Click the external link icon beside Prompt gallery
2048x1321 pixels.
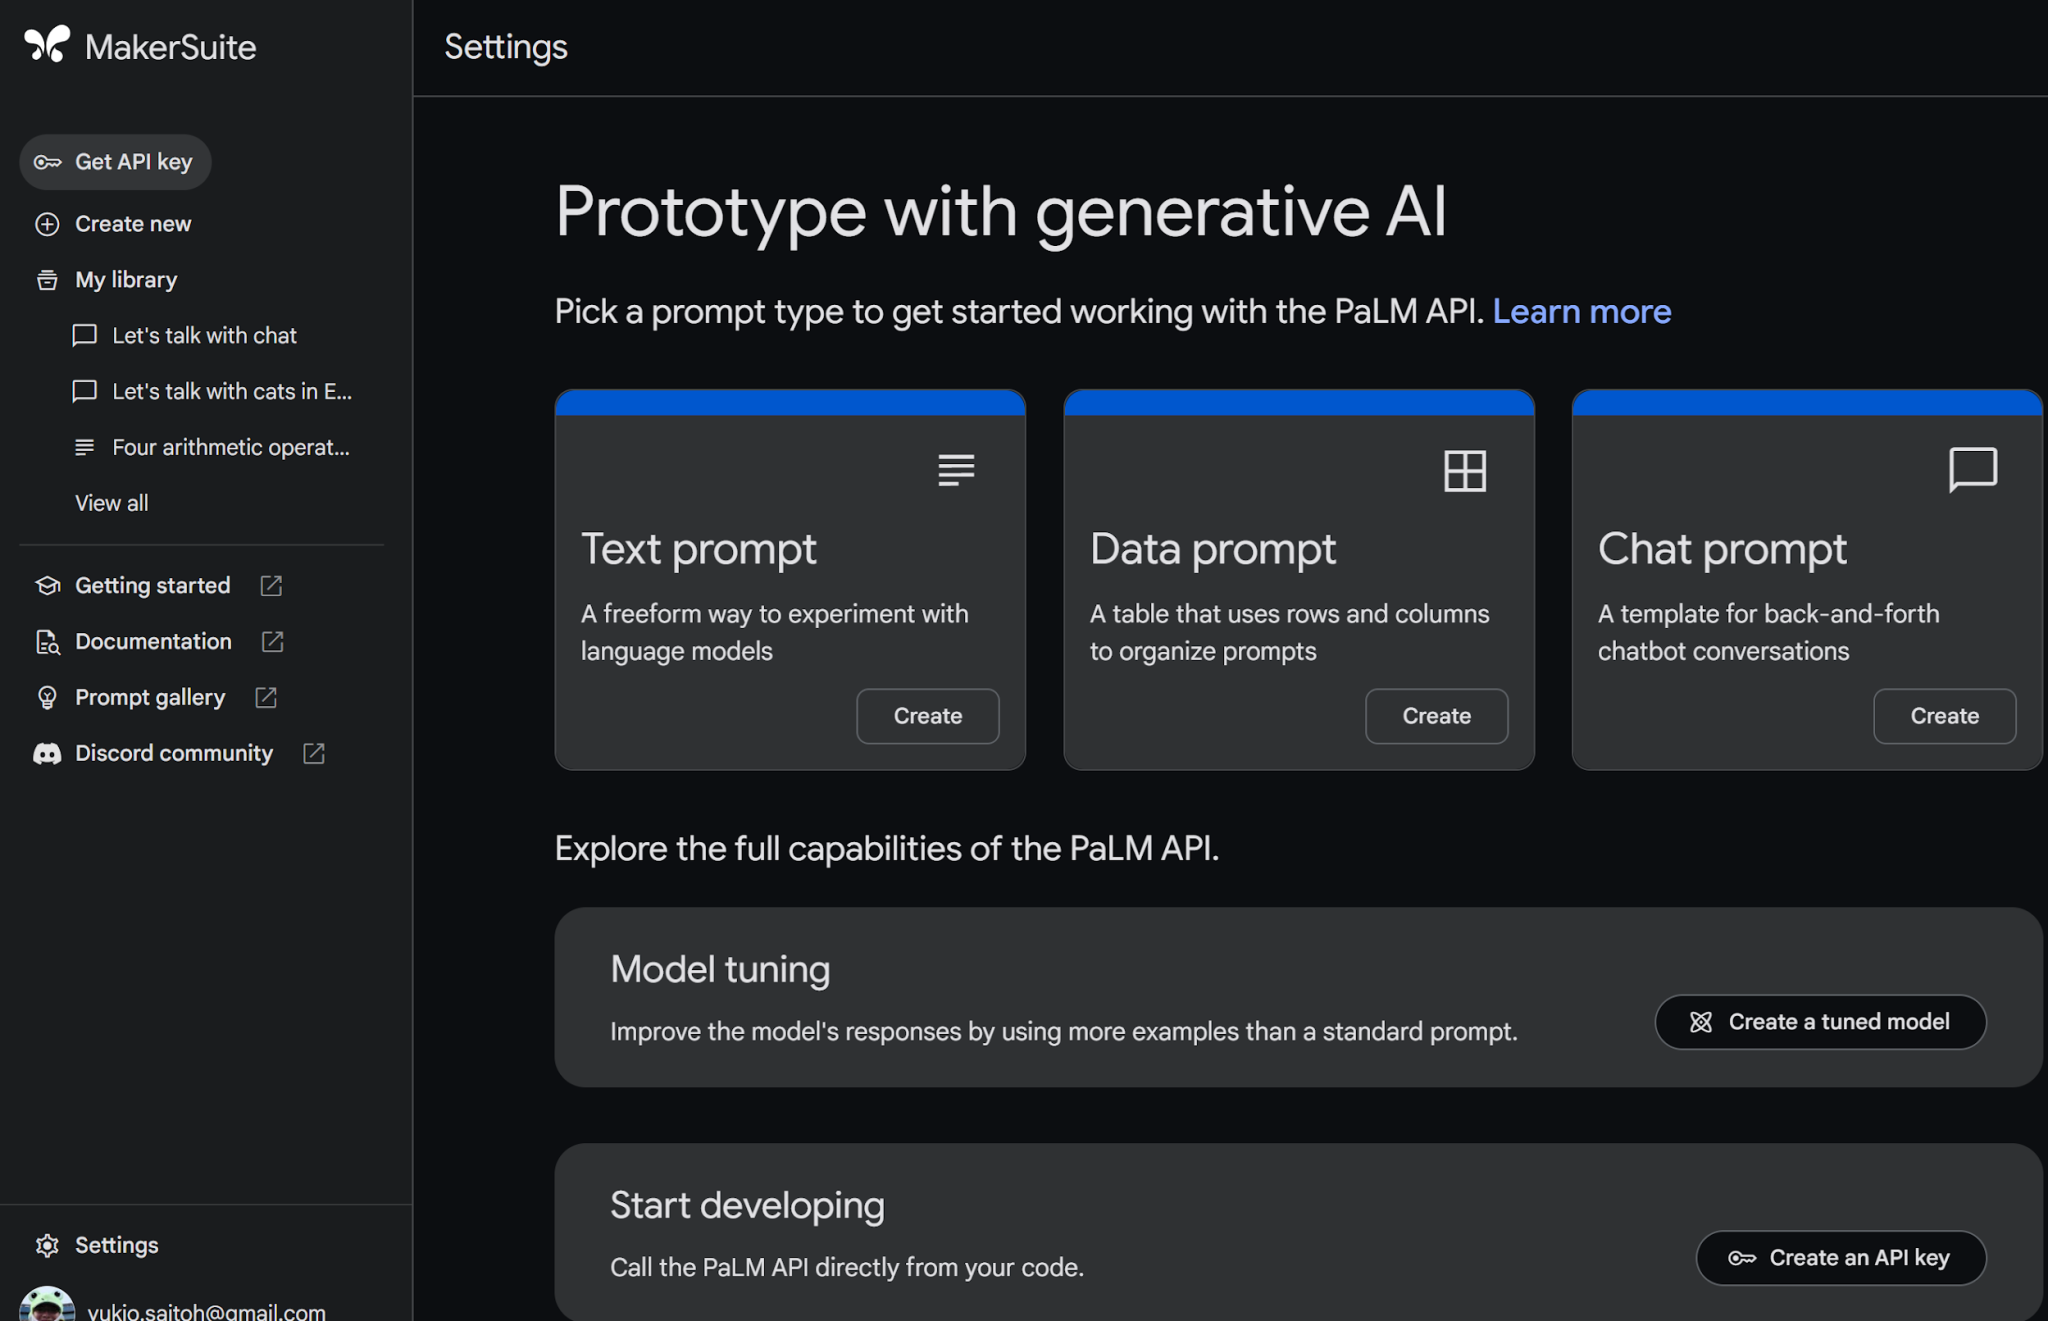click(264, 697)
